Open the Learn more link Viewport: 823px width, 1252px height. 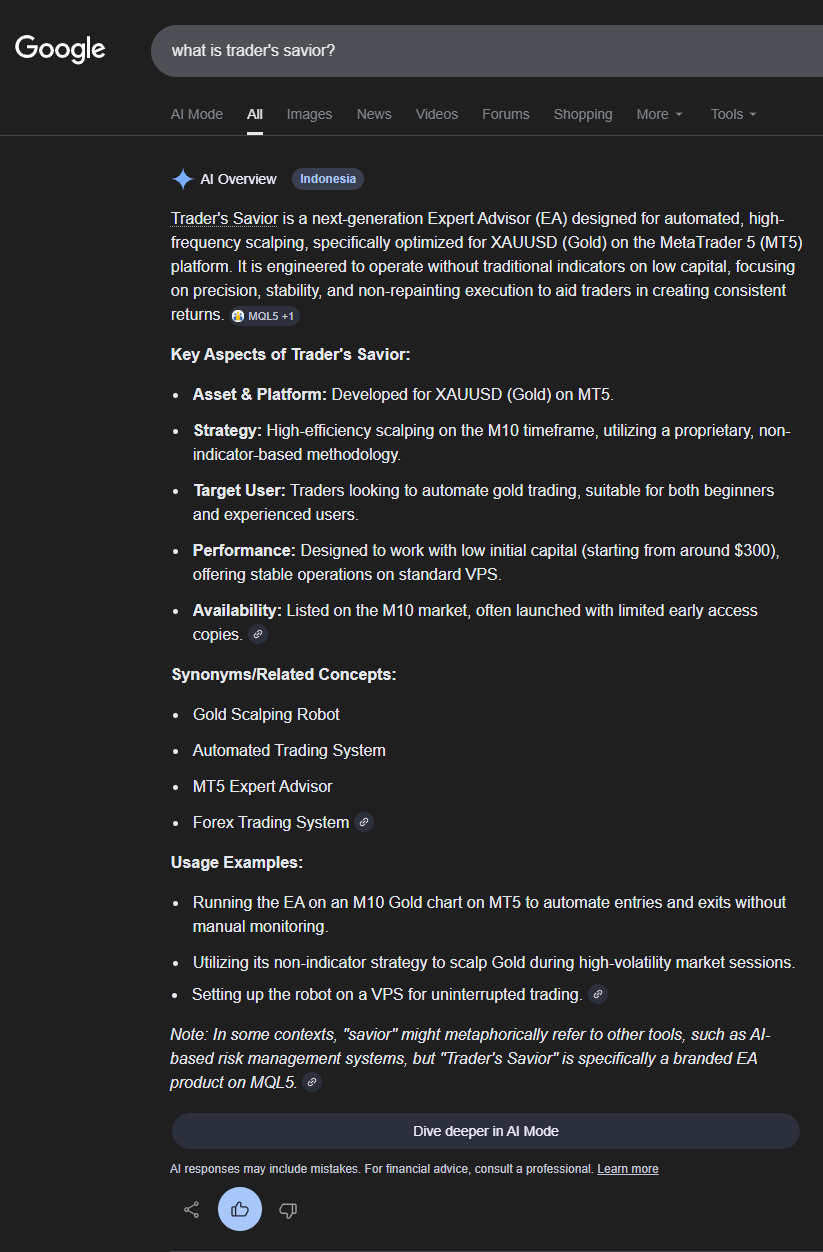pos(628,1169)
